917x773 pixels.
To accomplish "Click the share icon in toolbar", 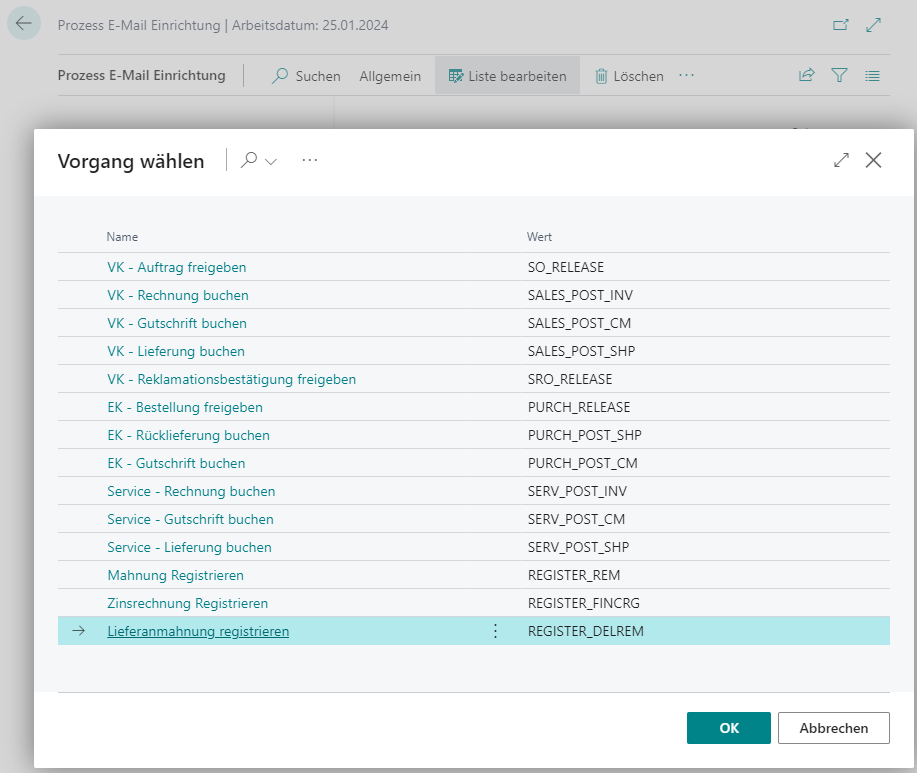I will (806, 76).
